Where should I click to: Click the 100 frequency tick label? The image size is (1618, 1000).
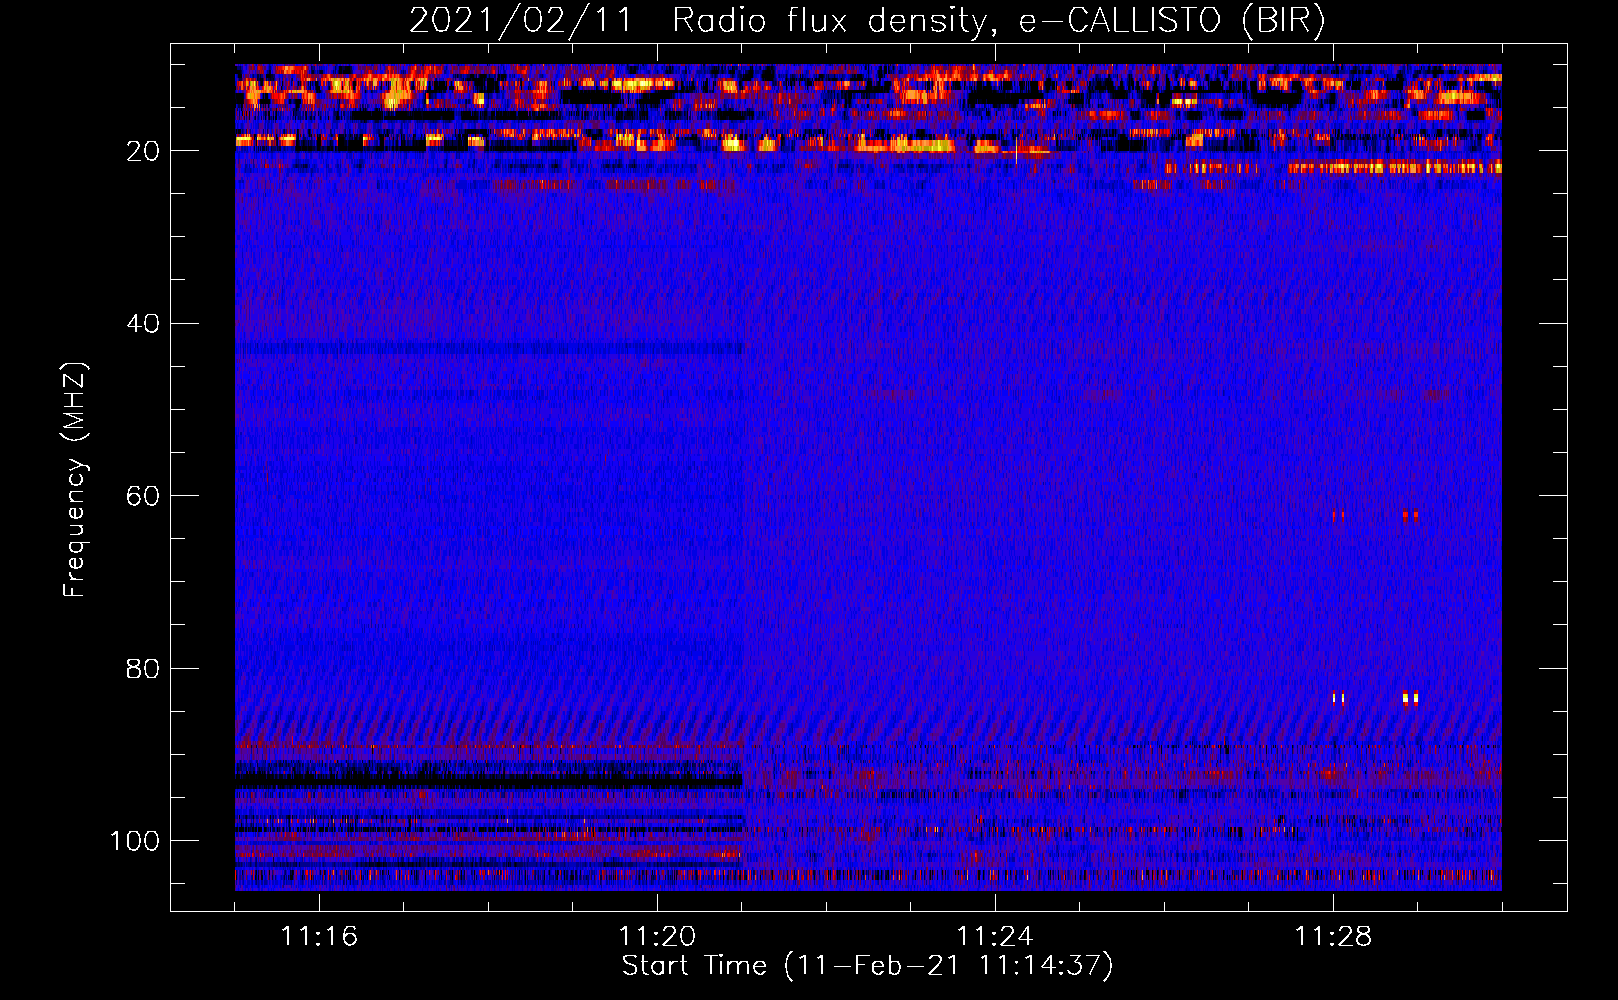point(135,841)
